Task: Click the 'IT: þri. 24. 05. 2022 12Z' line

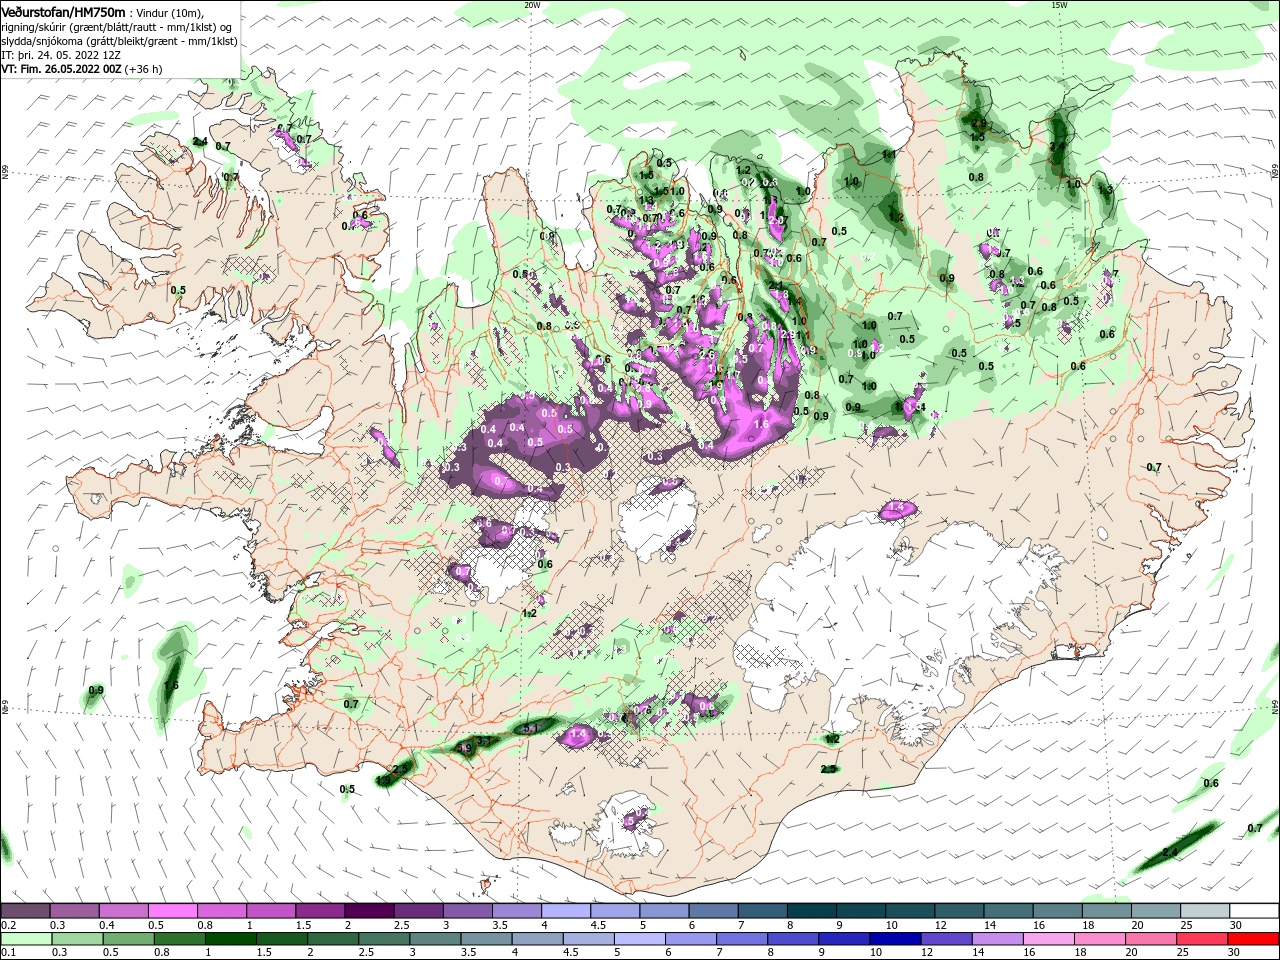Action: 61,55
